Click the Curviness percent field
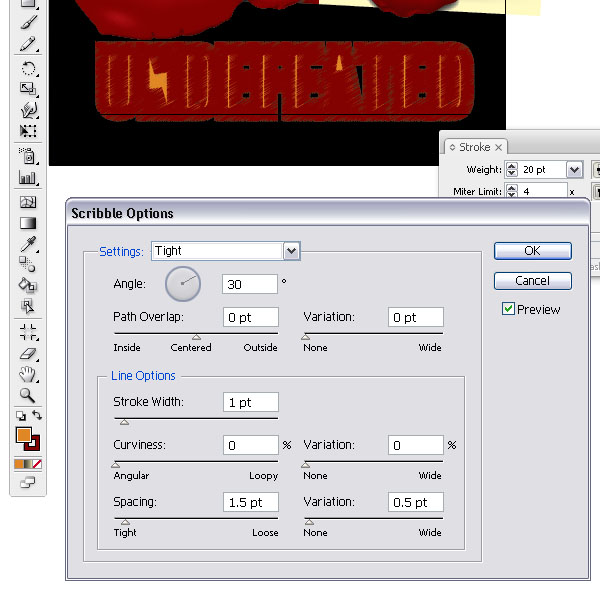This screenshot has width=600, height=600. (x=251, y=445)
